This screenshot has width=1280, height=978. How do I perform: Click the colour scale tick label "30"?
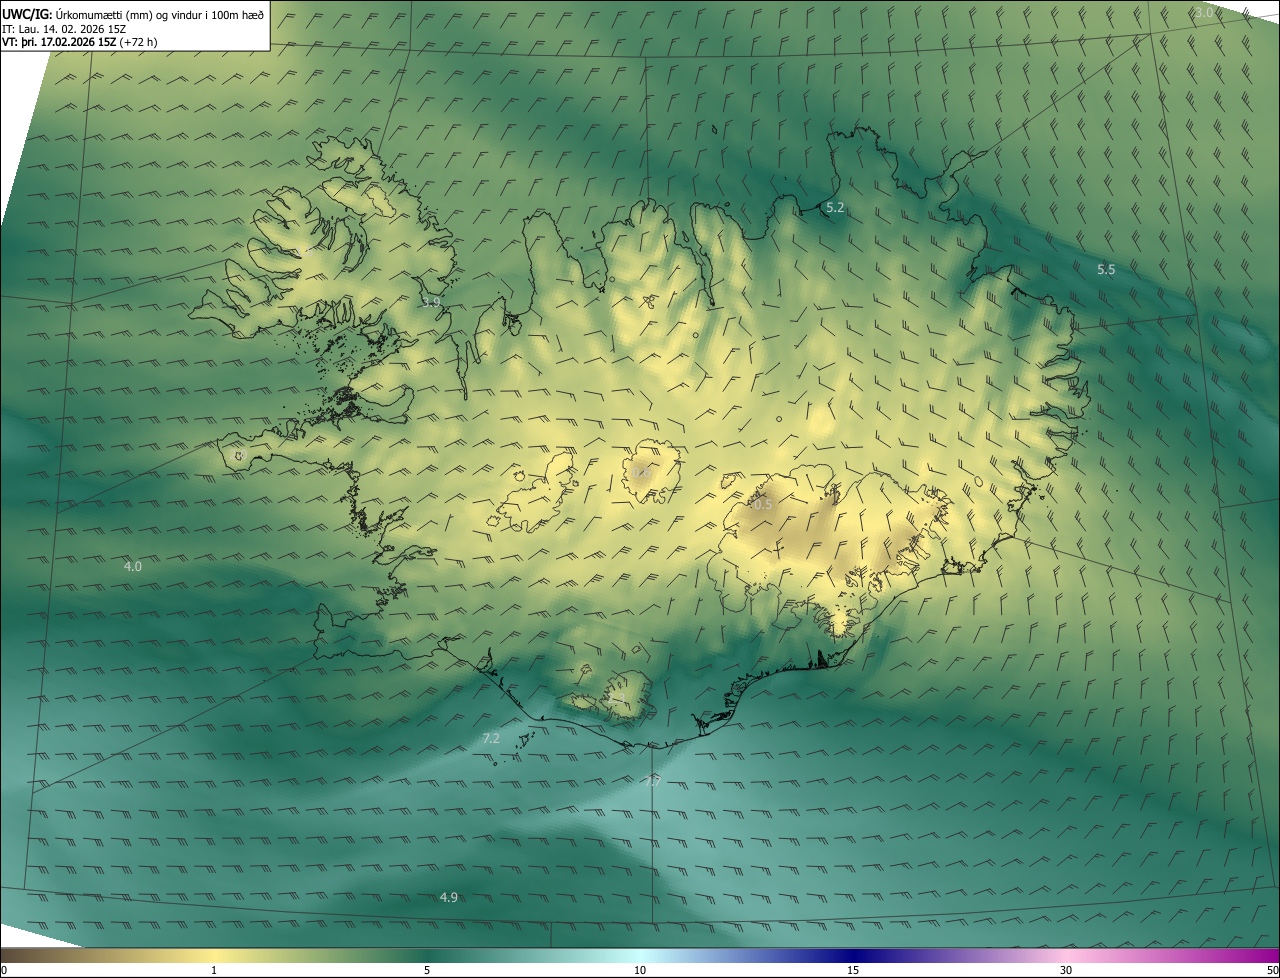(x=1066, y=970)
